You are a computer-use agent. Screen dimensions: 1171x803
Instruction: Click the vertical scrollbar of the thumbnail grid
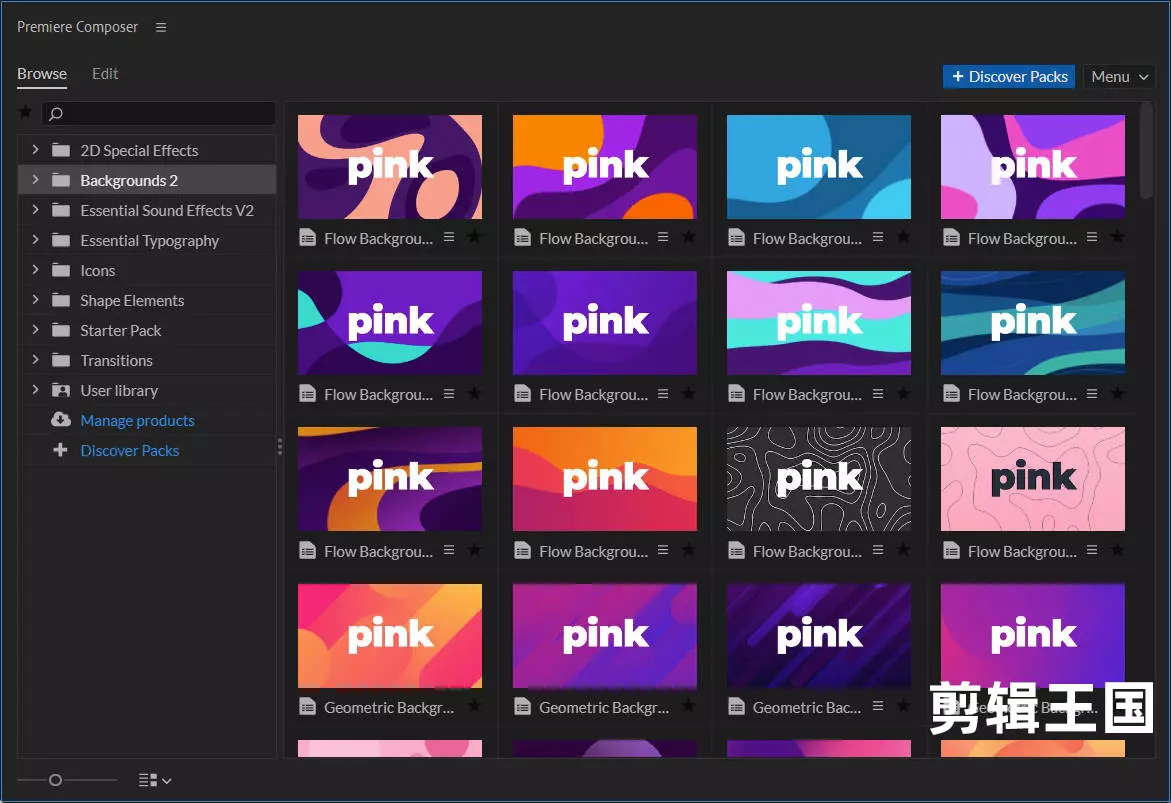click(x=1146, y=152)
